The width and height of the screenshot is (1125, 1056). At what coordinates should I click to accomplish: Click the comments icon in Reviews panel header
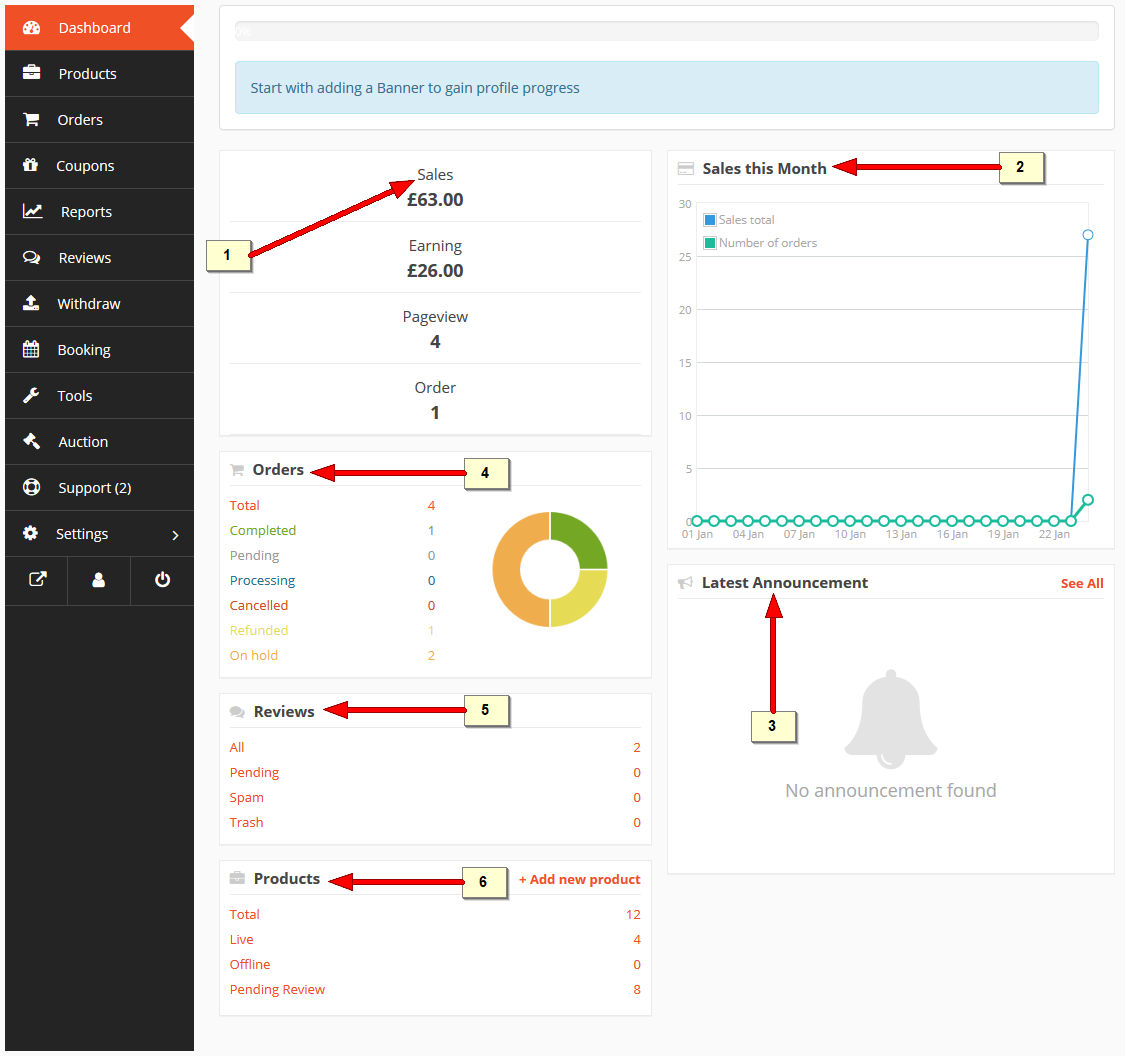pos(237,712)
